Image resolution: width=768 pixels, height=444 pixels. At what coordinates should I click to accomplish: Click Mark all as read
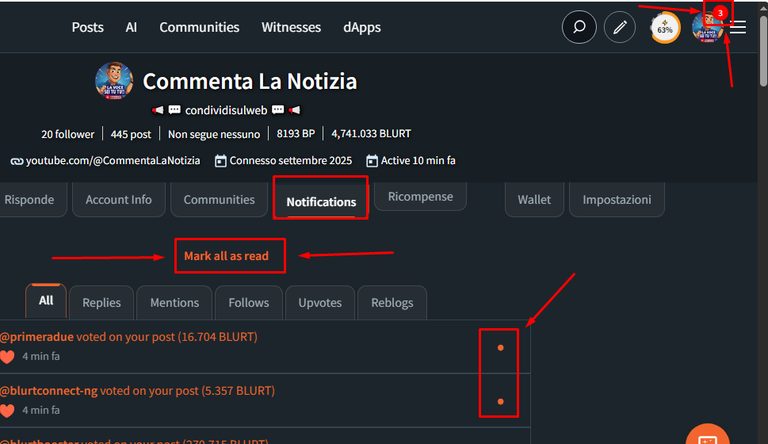coord(226,256)
